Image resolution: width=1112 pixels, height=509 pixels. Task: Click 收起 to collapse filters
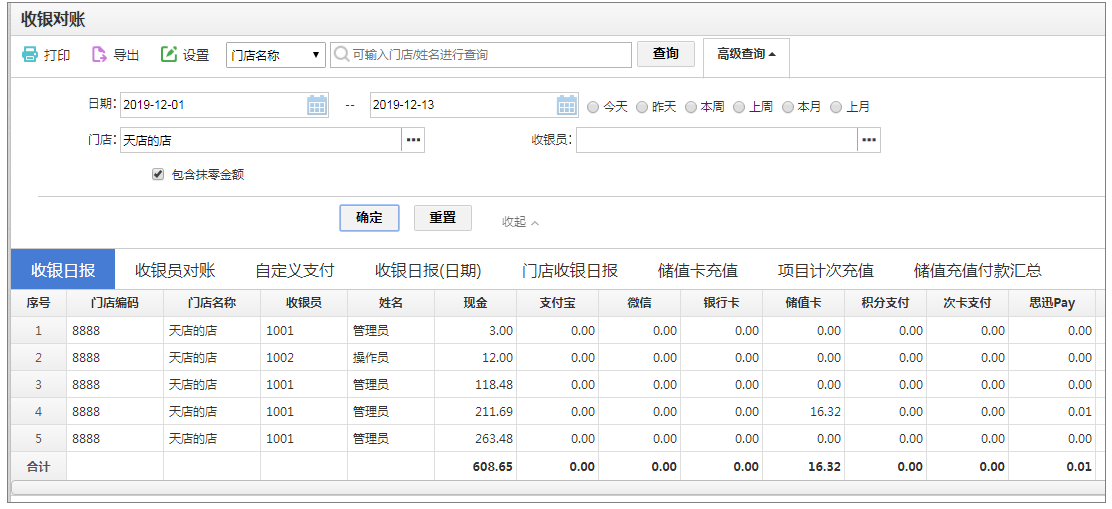521,222
